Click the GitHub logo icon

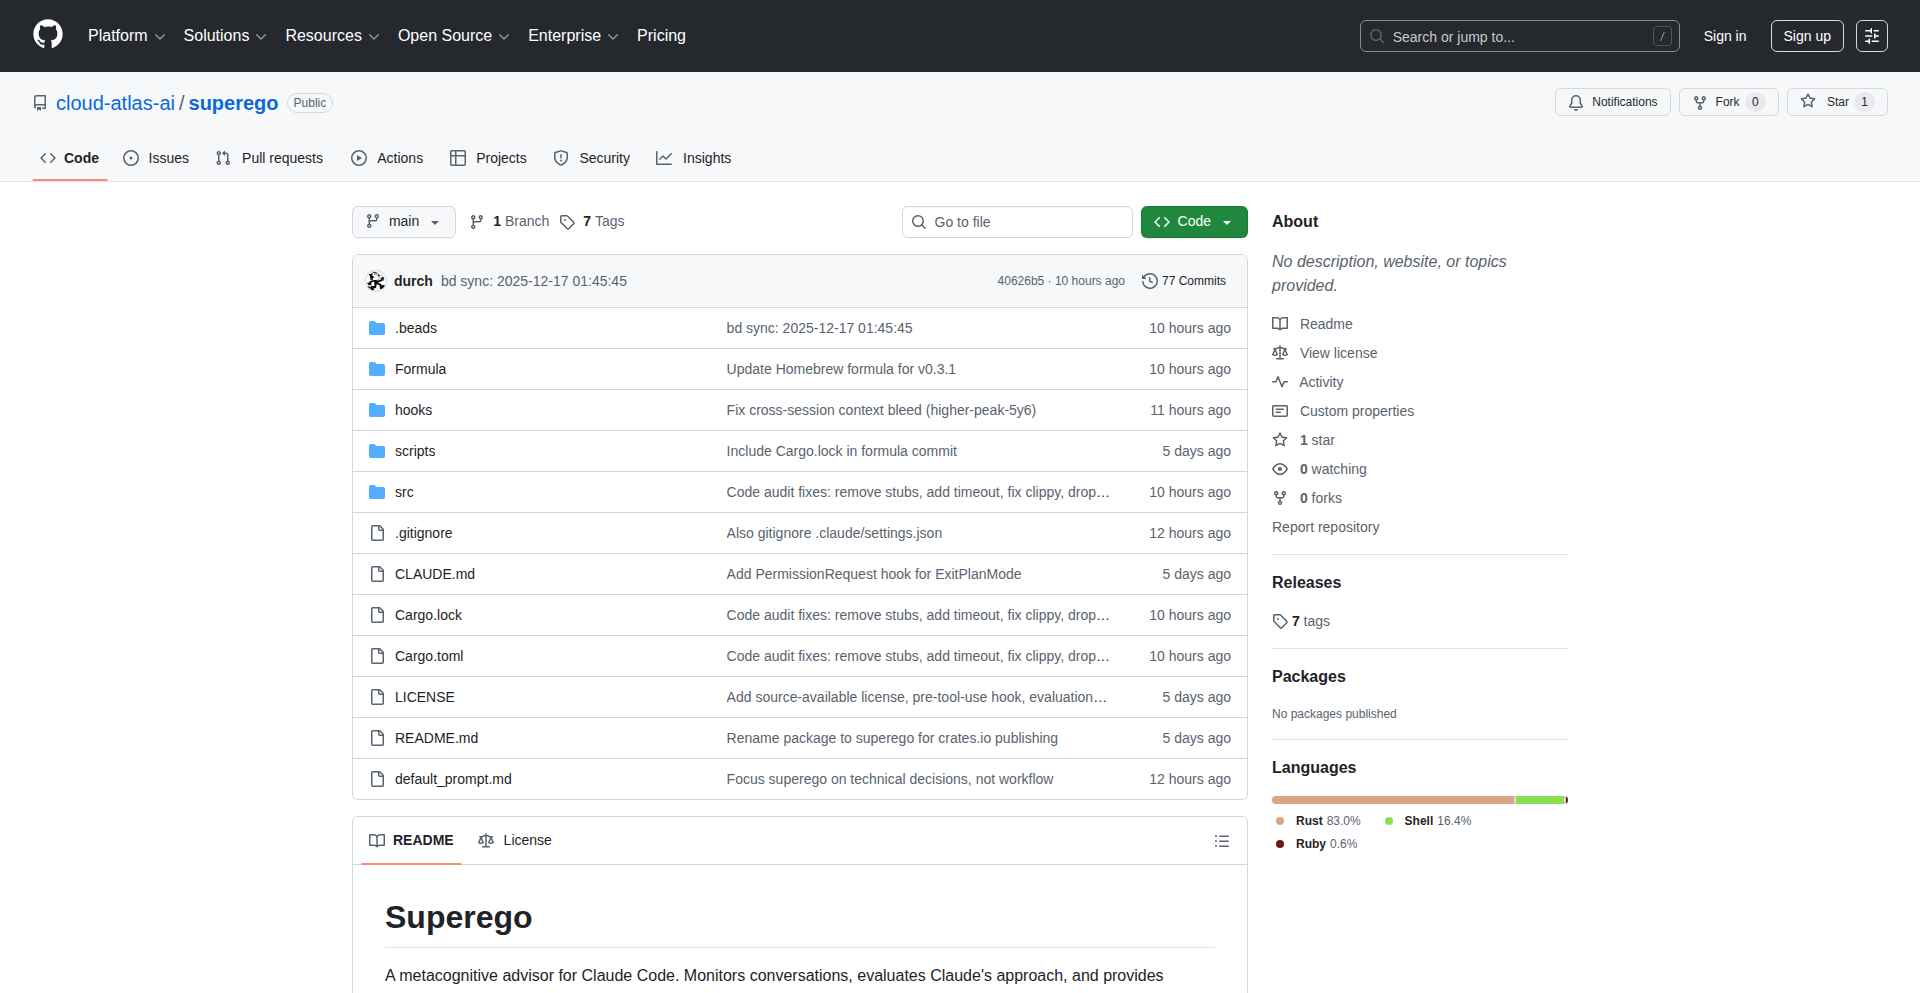click(48, 35)
